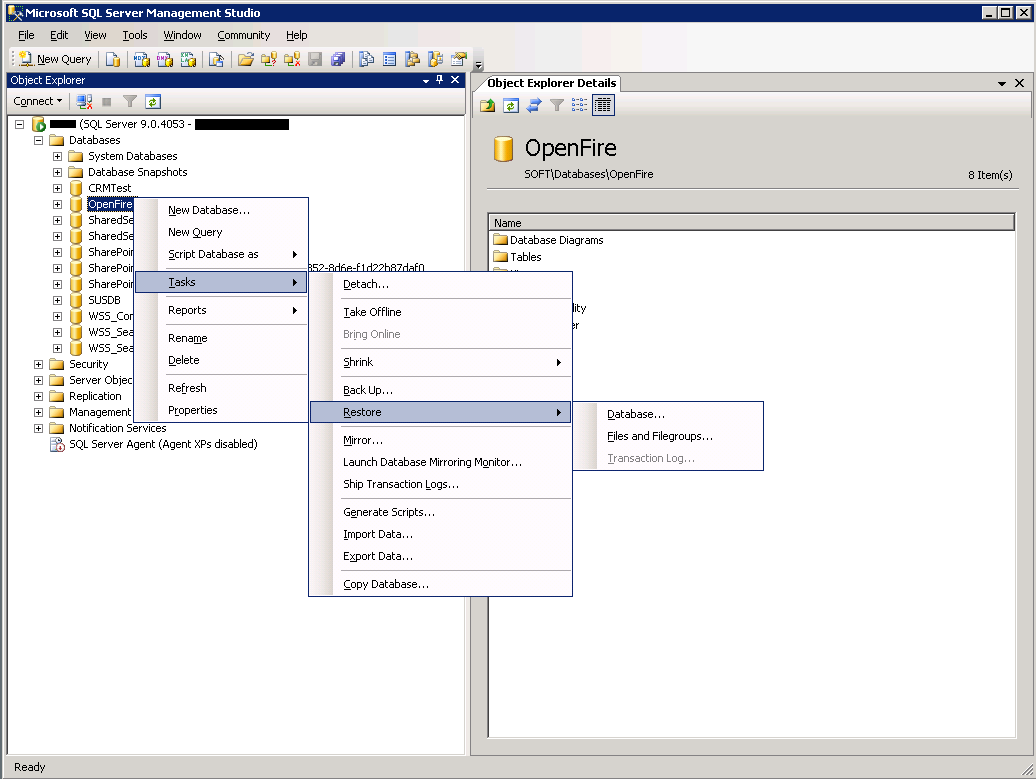The width and height of the screenshot is (1036, 779).
Task: Click Refresh icon in Object Explorer Details toolbar
Action: [511, 105]
